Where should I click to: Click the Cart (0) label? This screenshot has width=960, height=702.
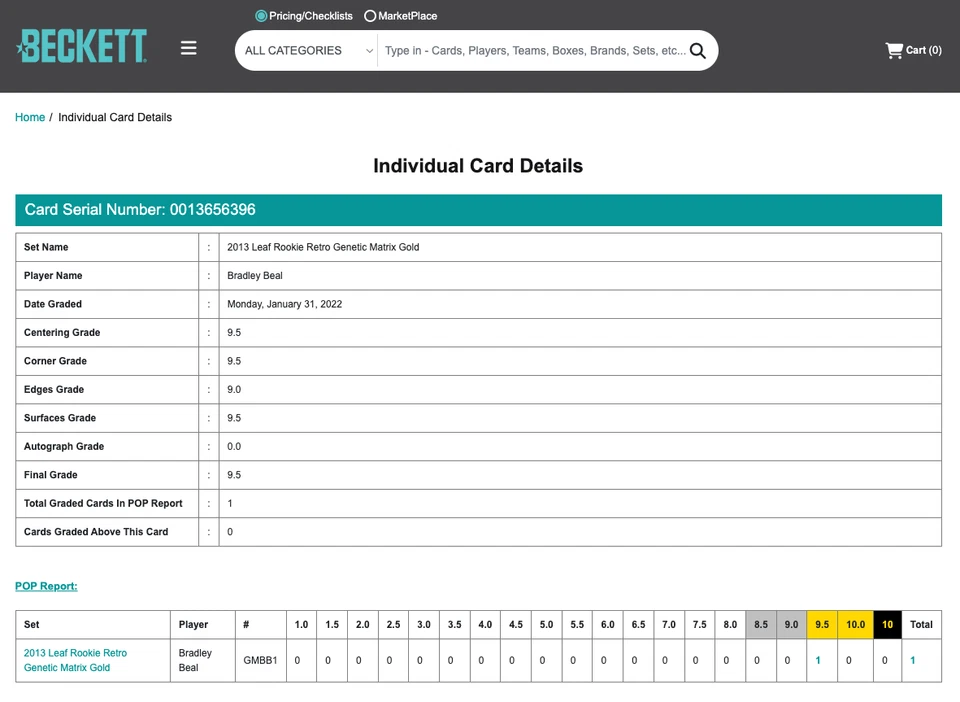[923, 50]
